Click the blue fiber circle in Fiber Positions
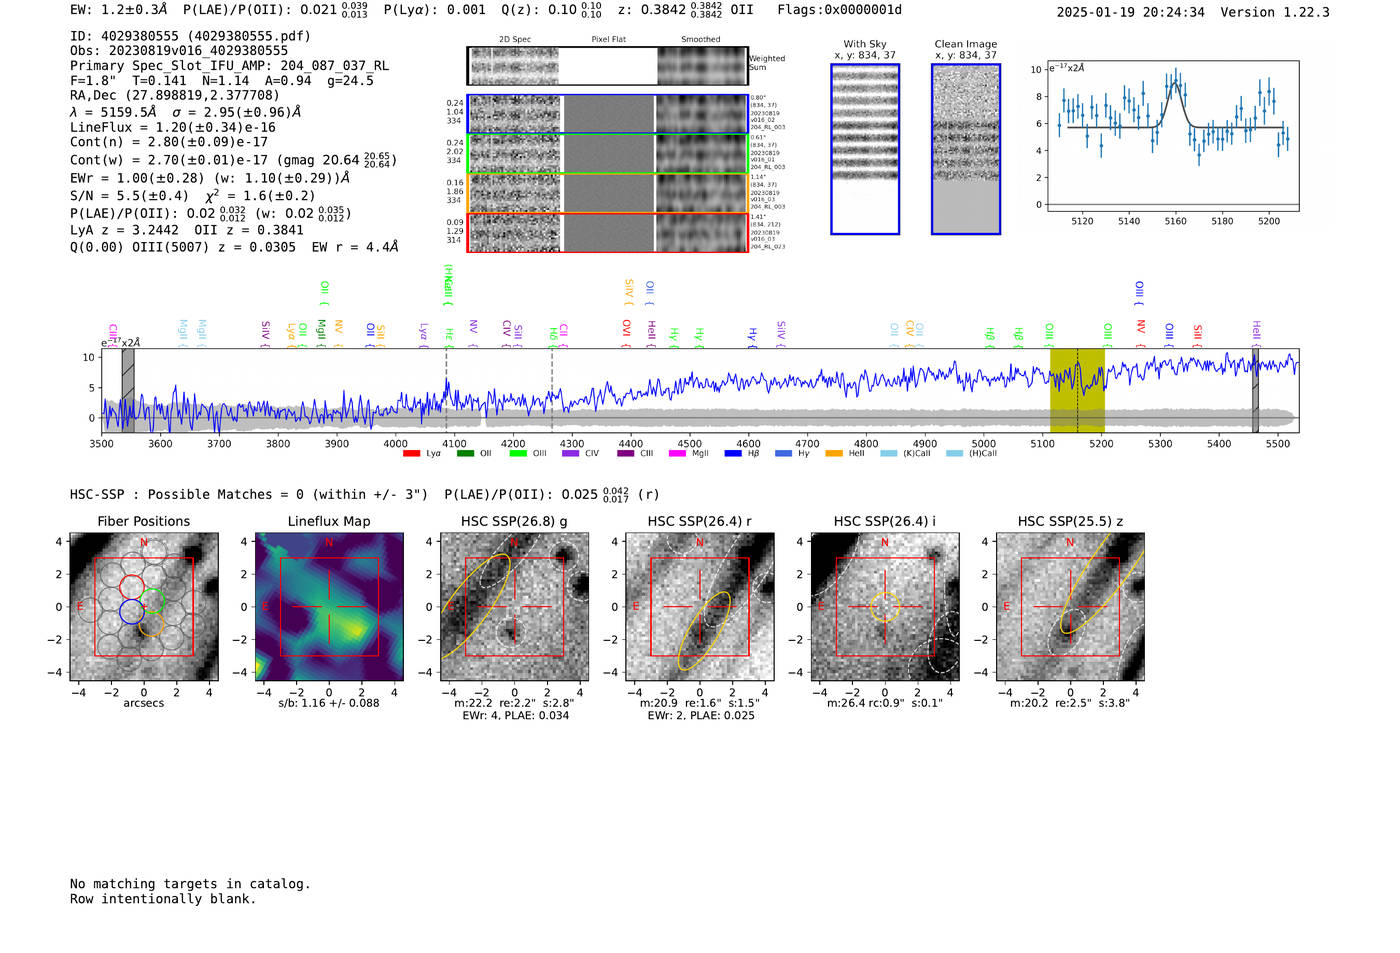The width and height of the screenshot is (1400, 953). click(x=132, y=611)
